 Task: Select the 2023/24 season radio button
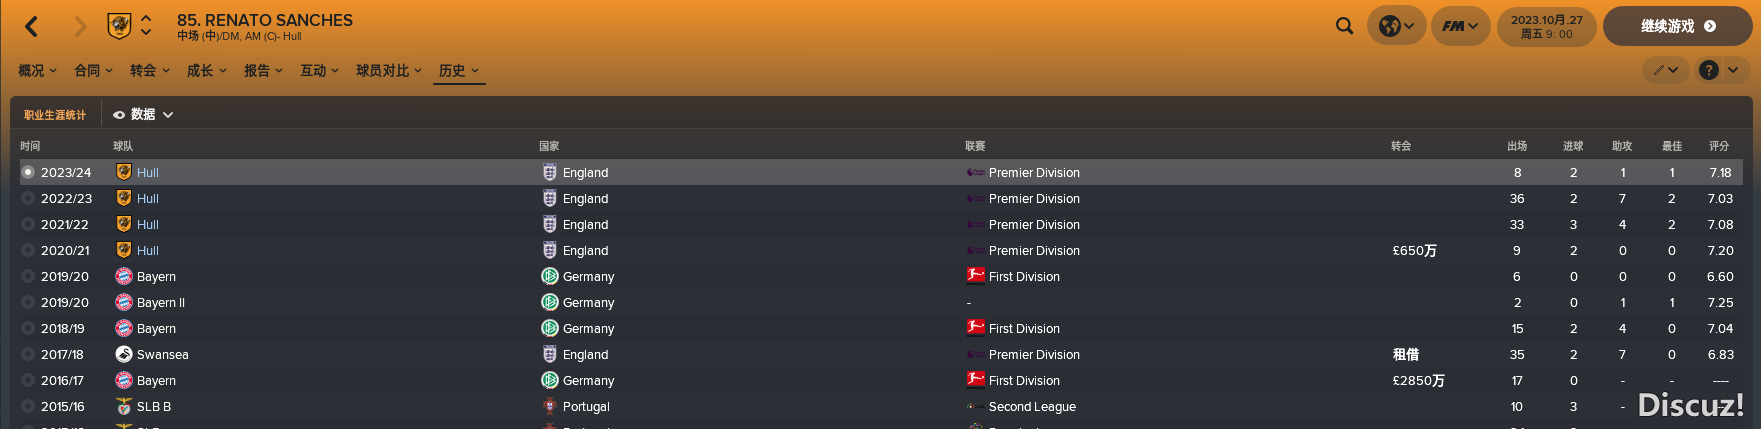tap(28, 172)
